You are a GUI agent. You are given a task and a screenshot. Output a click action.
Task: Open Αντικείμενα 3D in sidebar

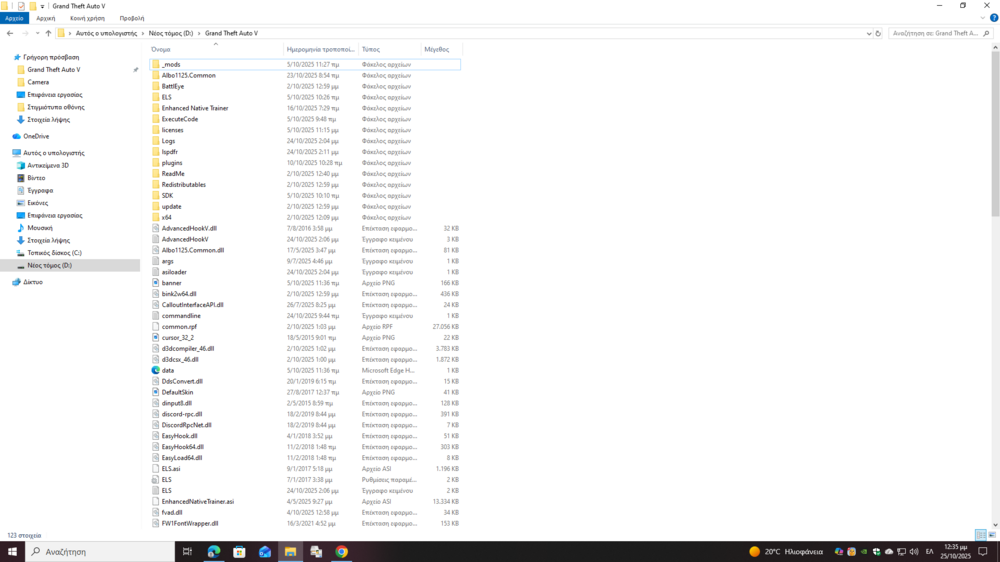click(x=48, y=165)
